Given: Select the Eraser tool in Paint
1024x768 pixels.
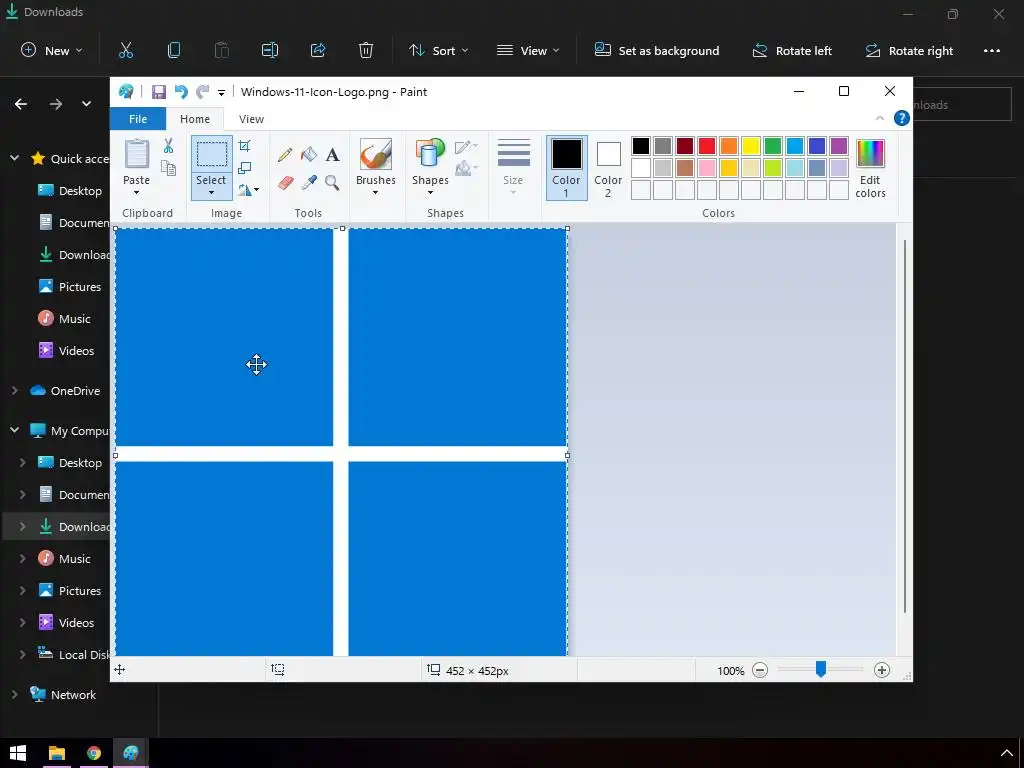Looking at the screenshot, I should click(x=285, y=182).
